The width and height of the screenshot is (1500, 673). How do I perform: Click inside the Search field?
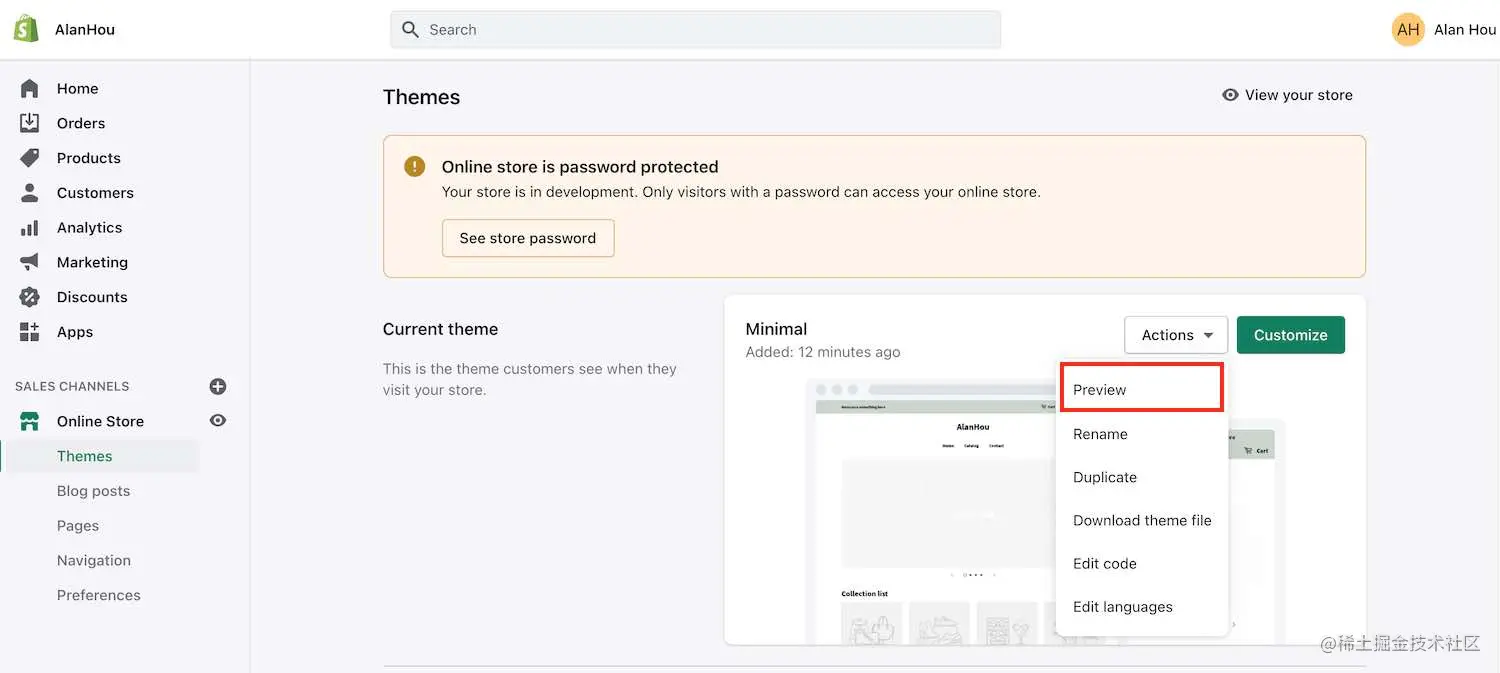[x=695, y=29]
